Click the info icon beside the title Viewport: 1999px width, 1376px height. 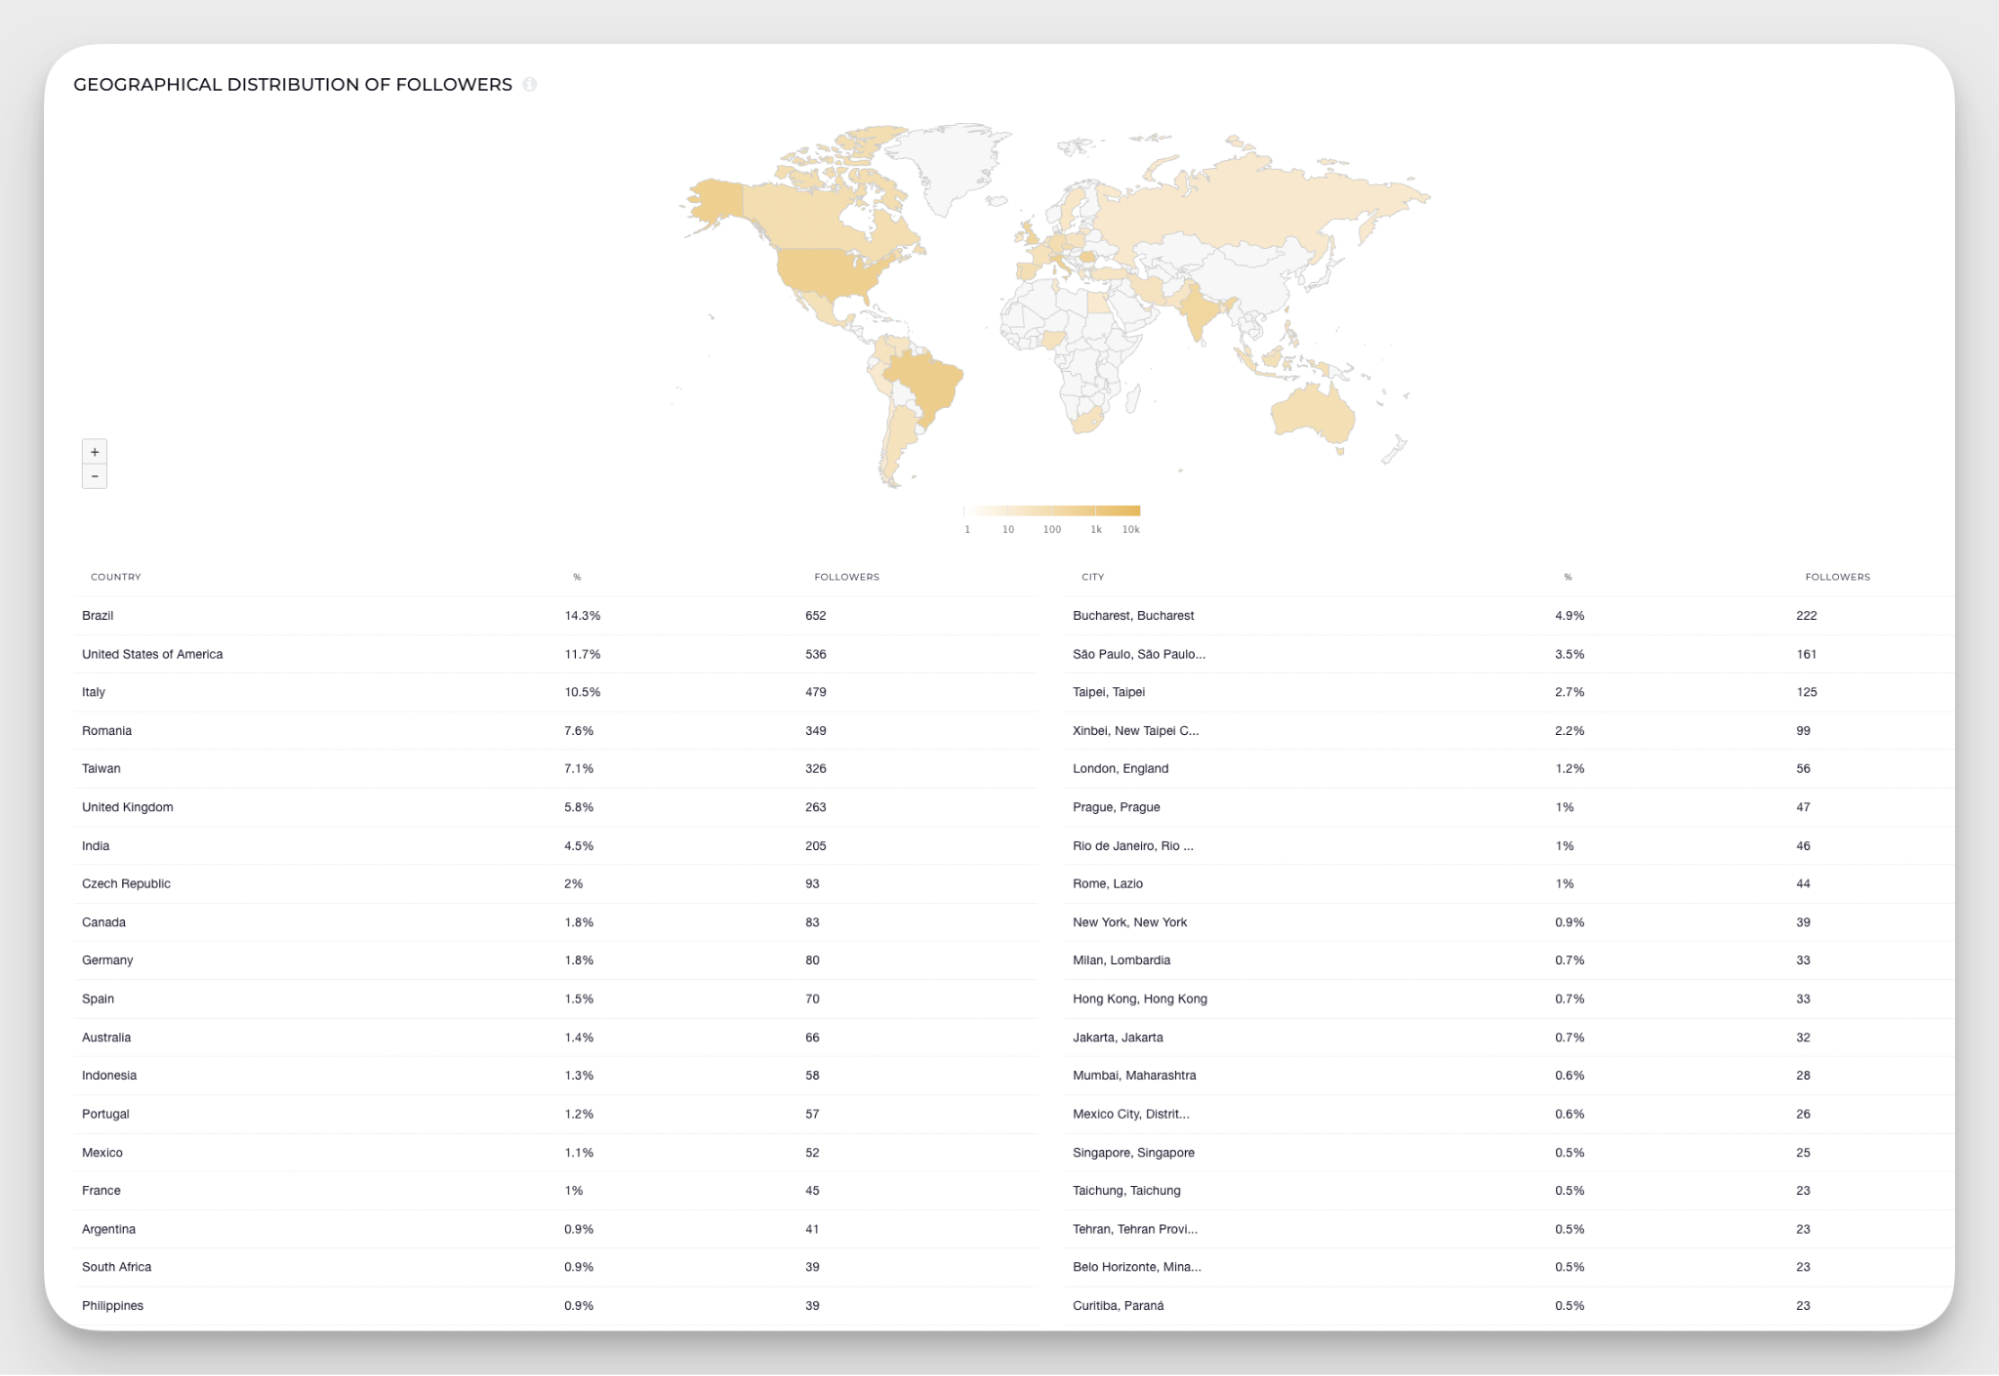(530, 85)
